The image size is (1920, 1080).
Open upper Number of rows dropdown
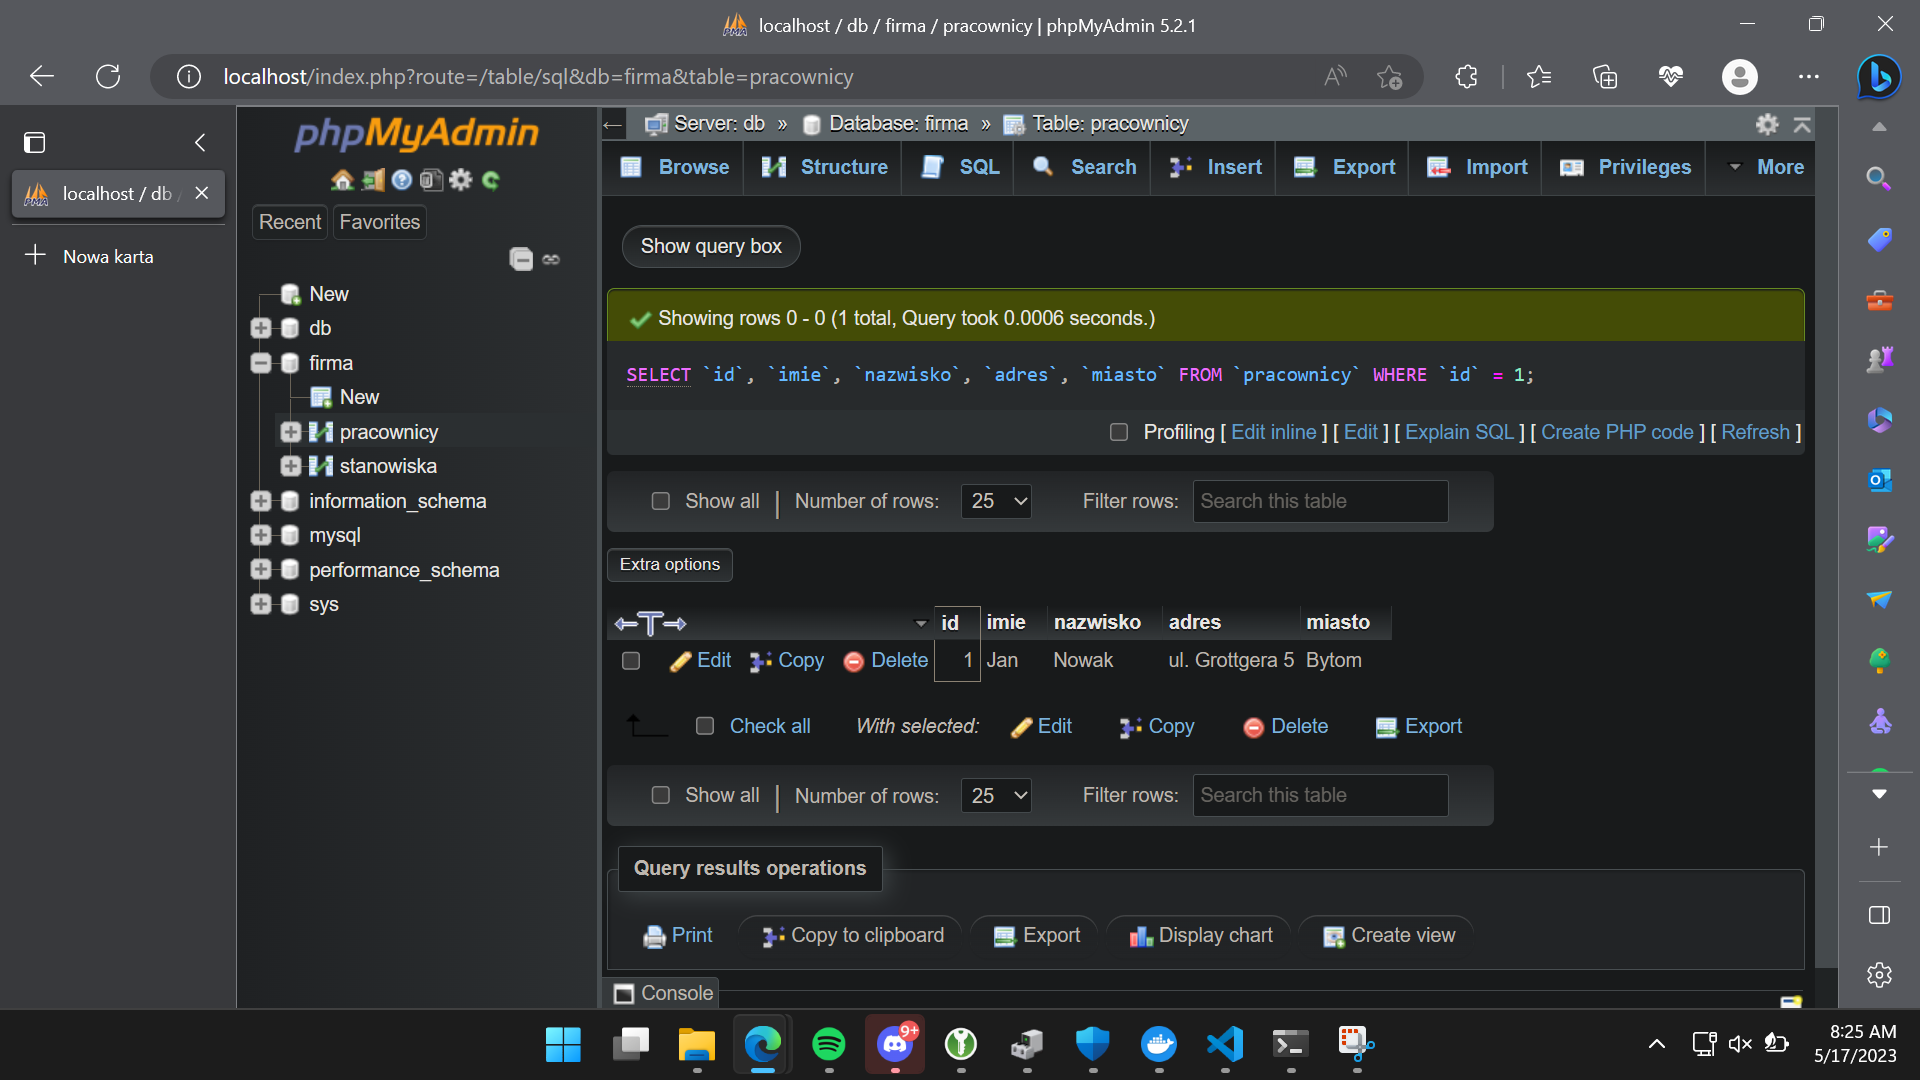996,501
